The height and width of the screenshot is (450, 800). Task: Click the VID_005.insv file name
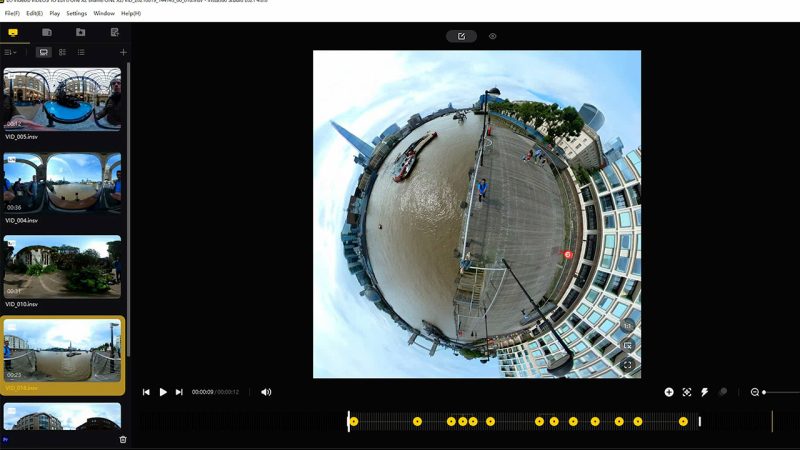point(21,137)
